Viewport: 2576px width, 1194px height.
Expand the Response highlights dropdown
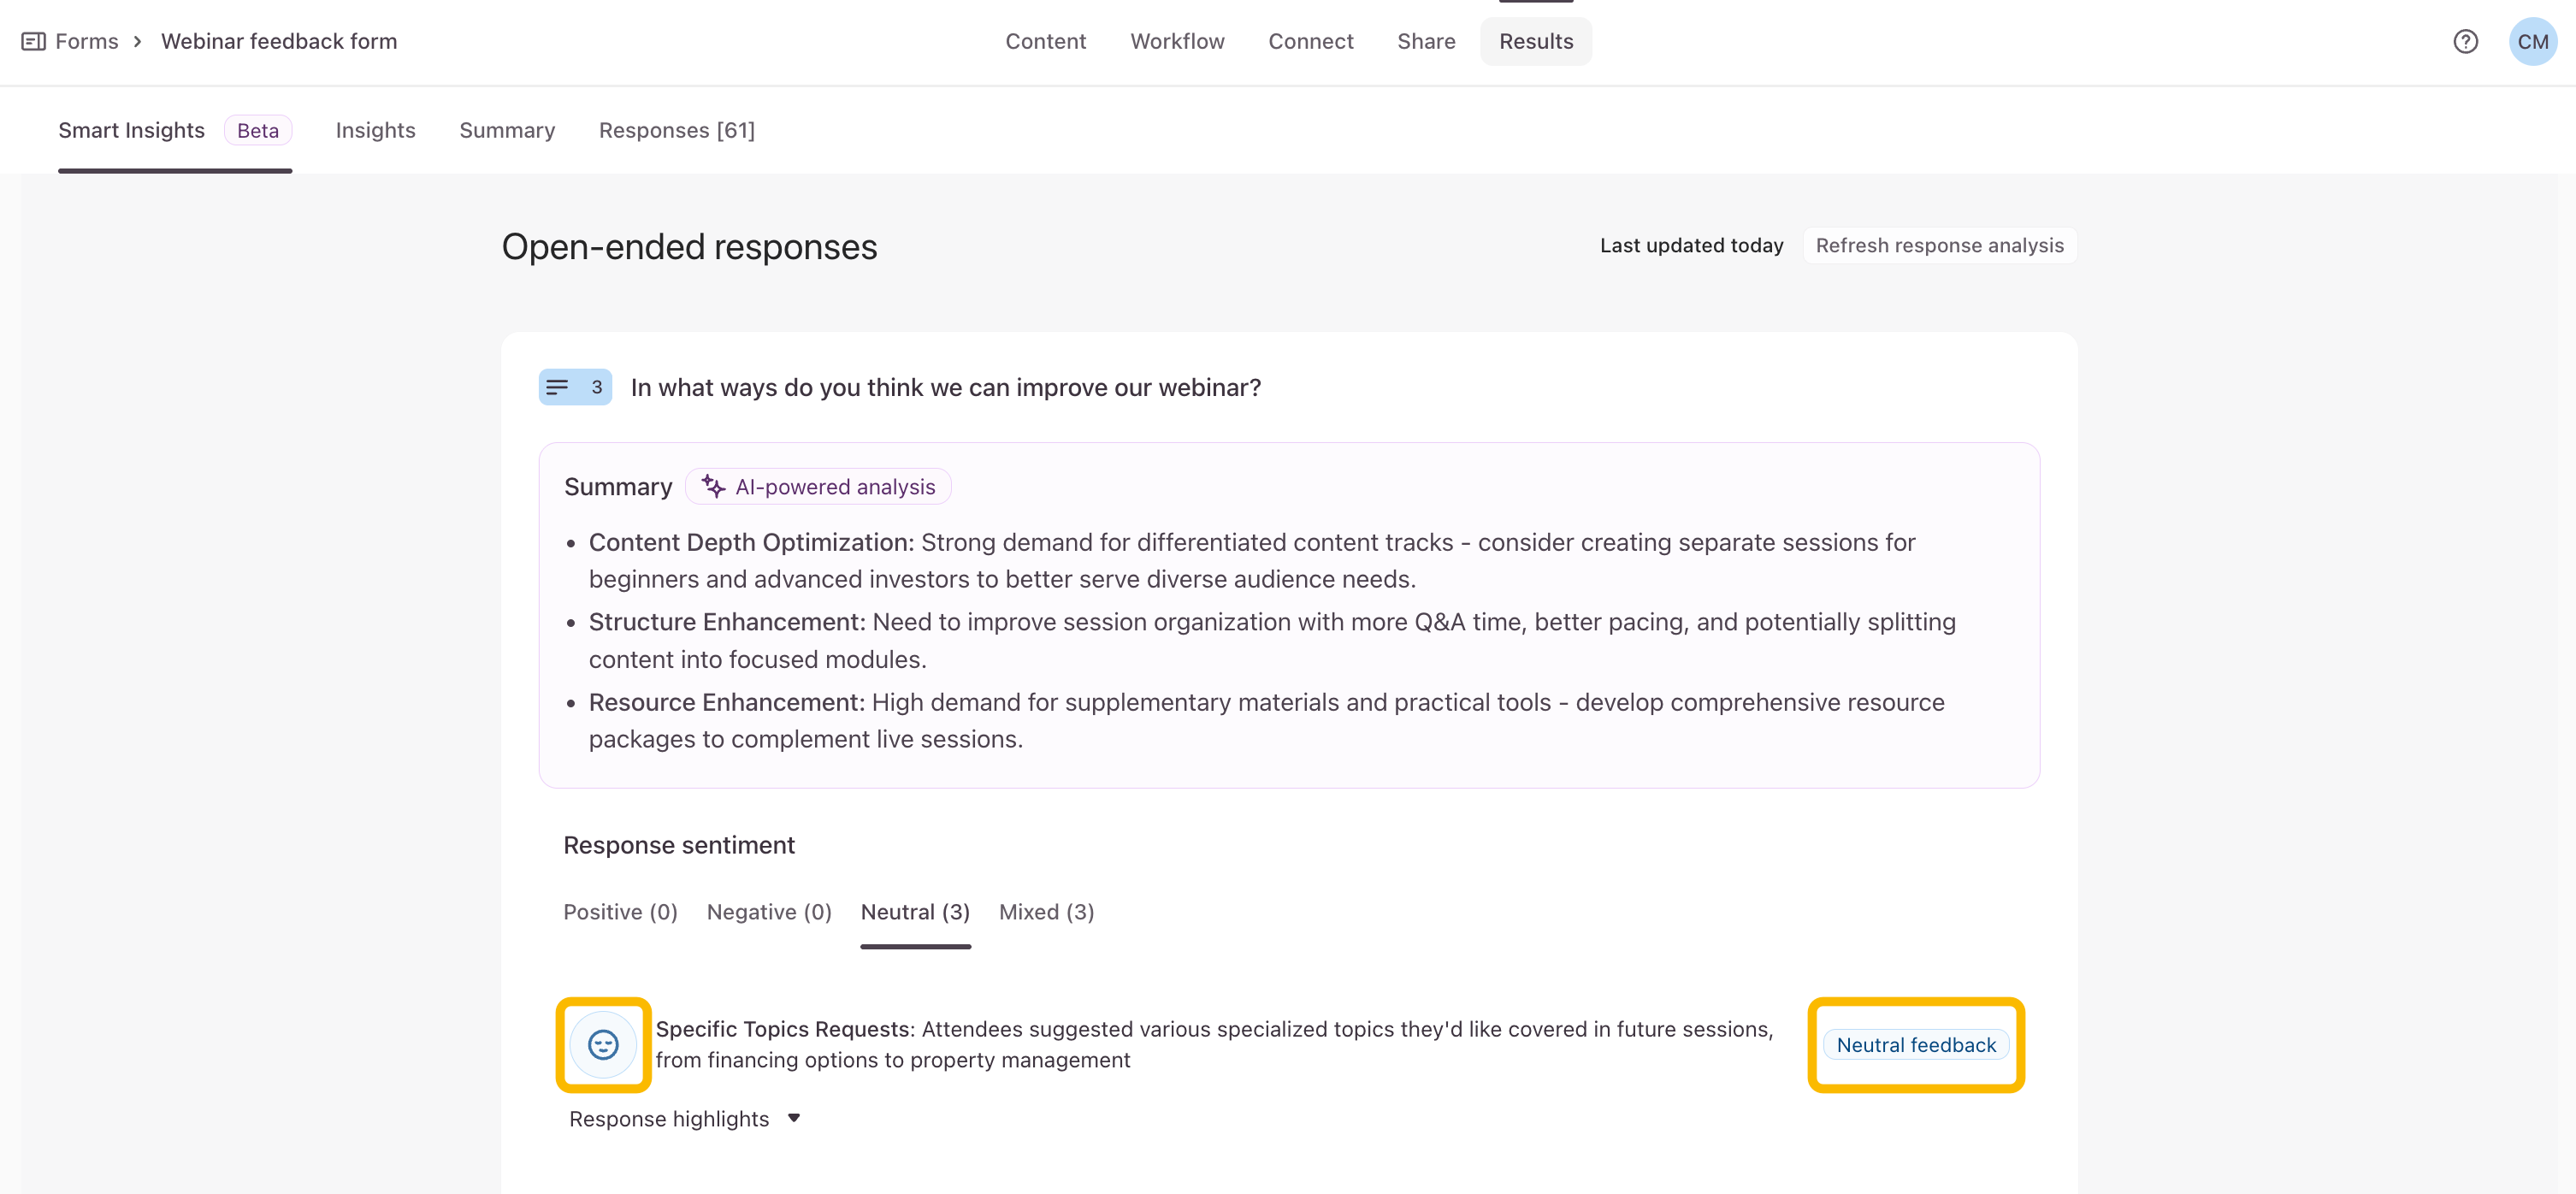(685, 1118)
